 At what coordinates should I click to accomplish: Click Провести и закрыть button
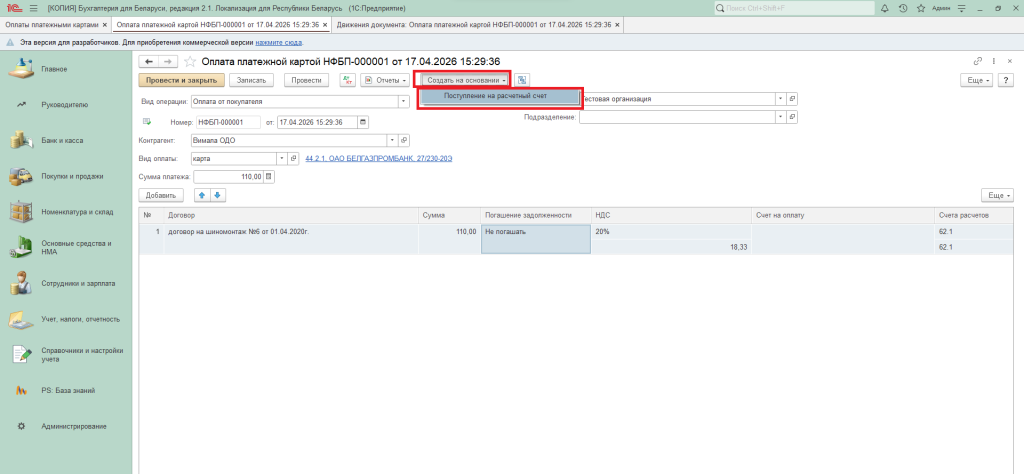(x=181, y=80)
